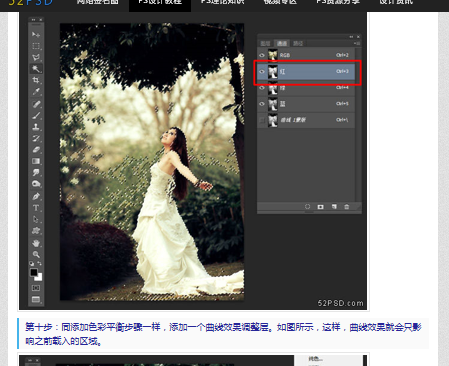This screenshot has height=366, width=449.
Task: Reset default foreground and background colors
Action: (x=32, y=263)
